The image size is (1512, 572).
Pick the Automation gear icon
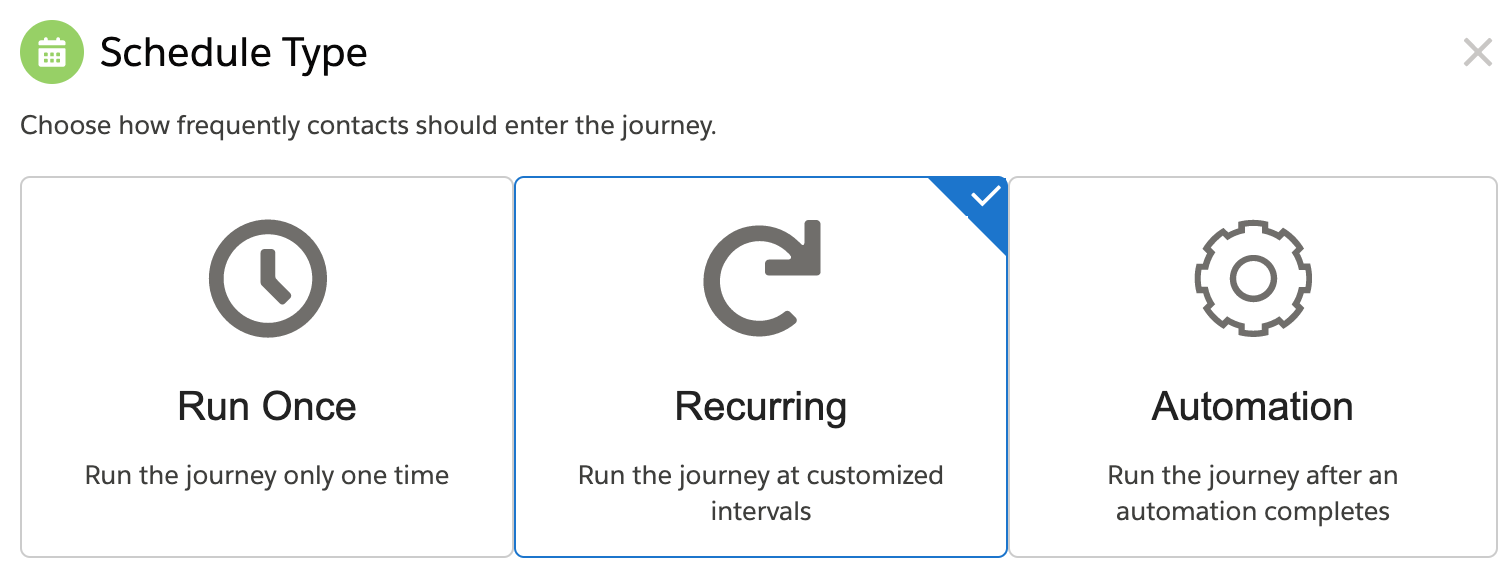(x=1253, y=278)
